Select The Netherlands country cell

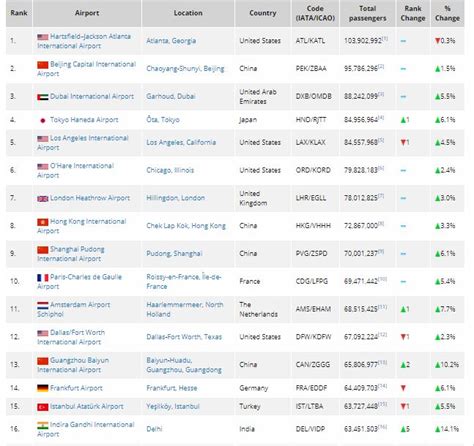[263, 309]
